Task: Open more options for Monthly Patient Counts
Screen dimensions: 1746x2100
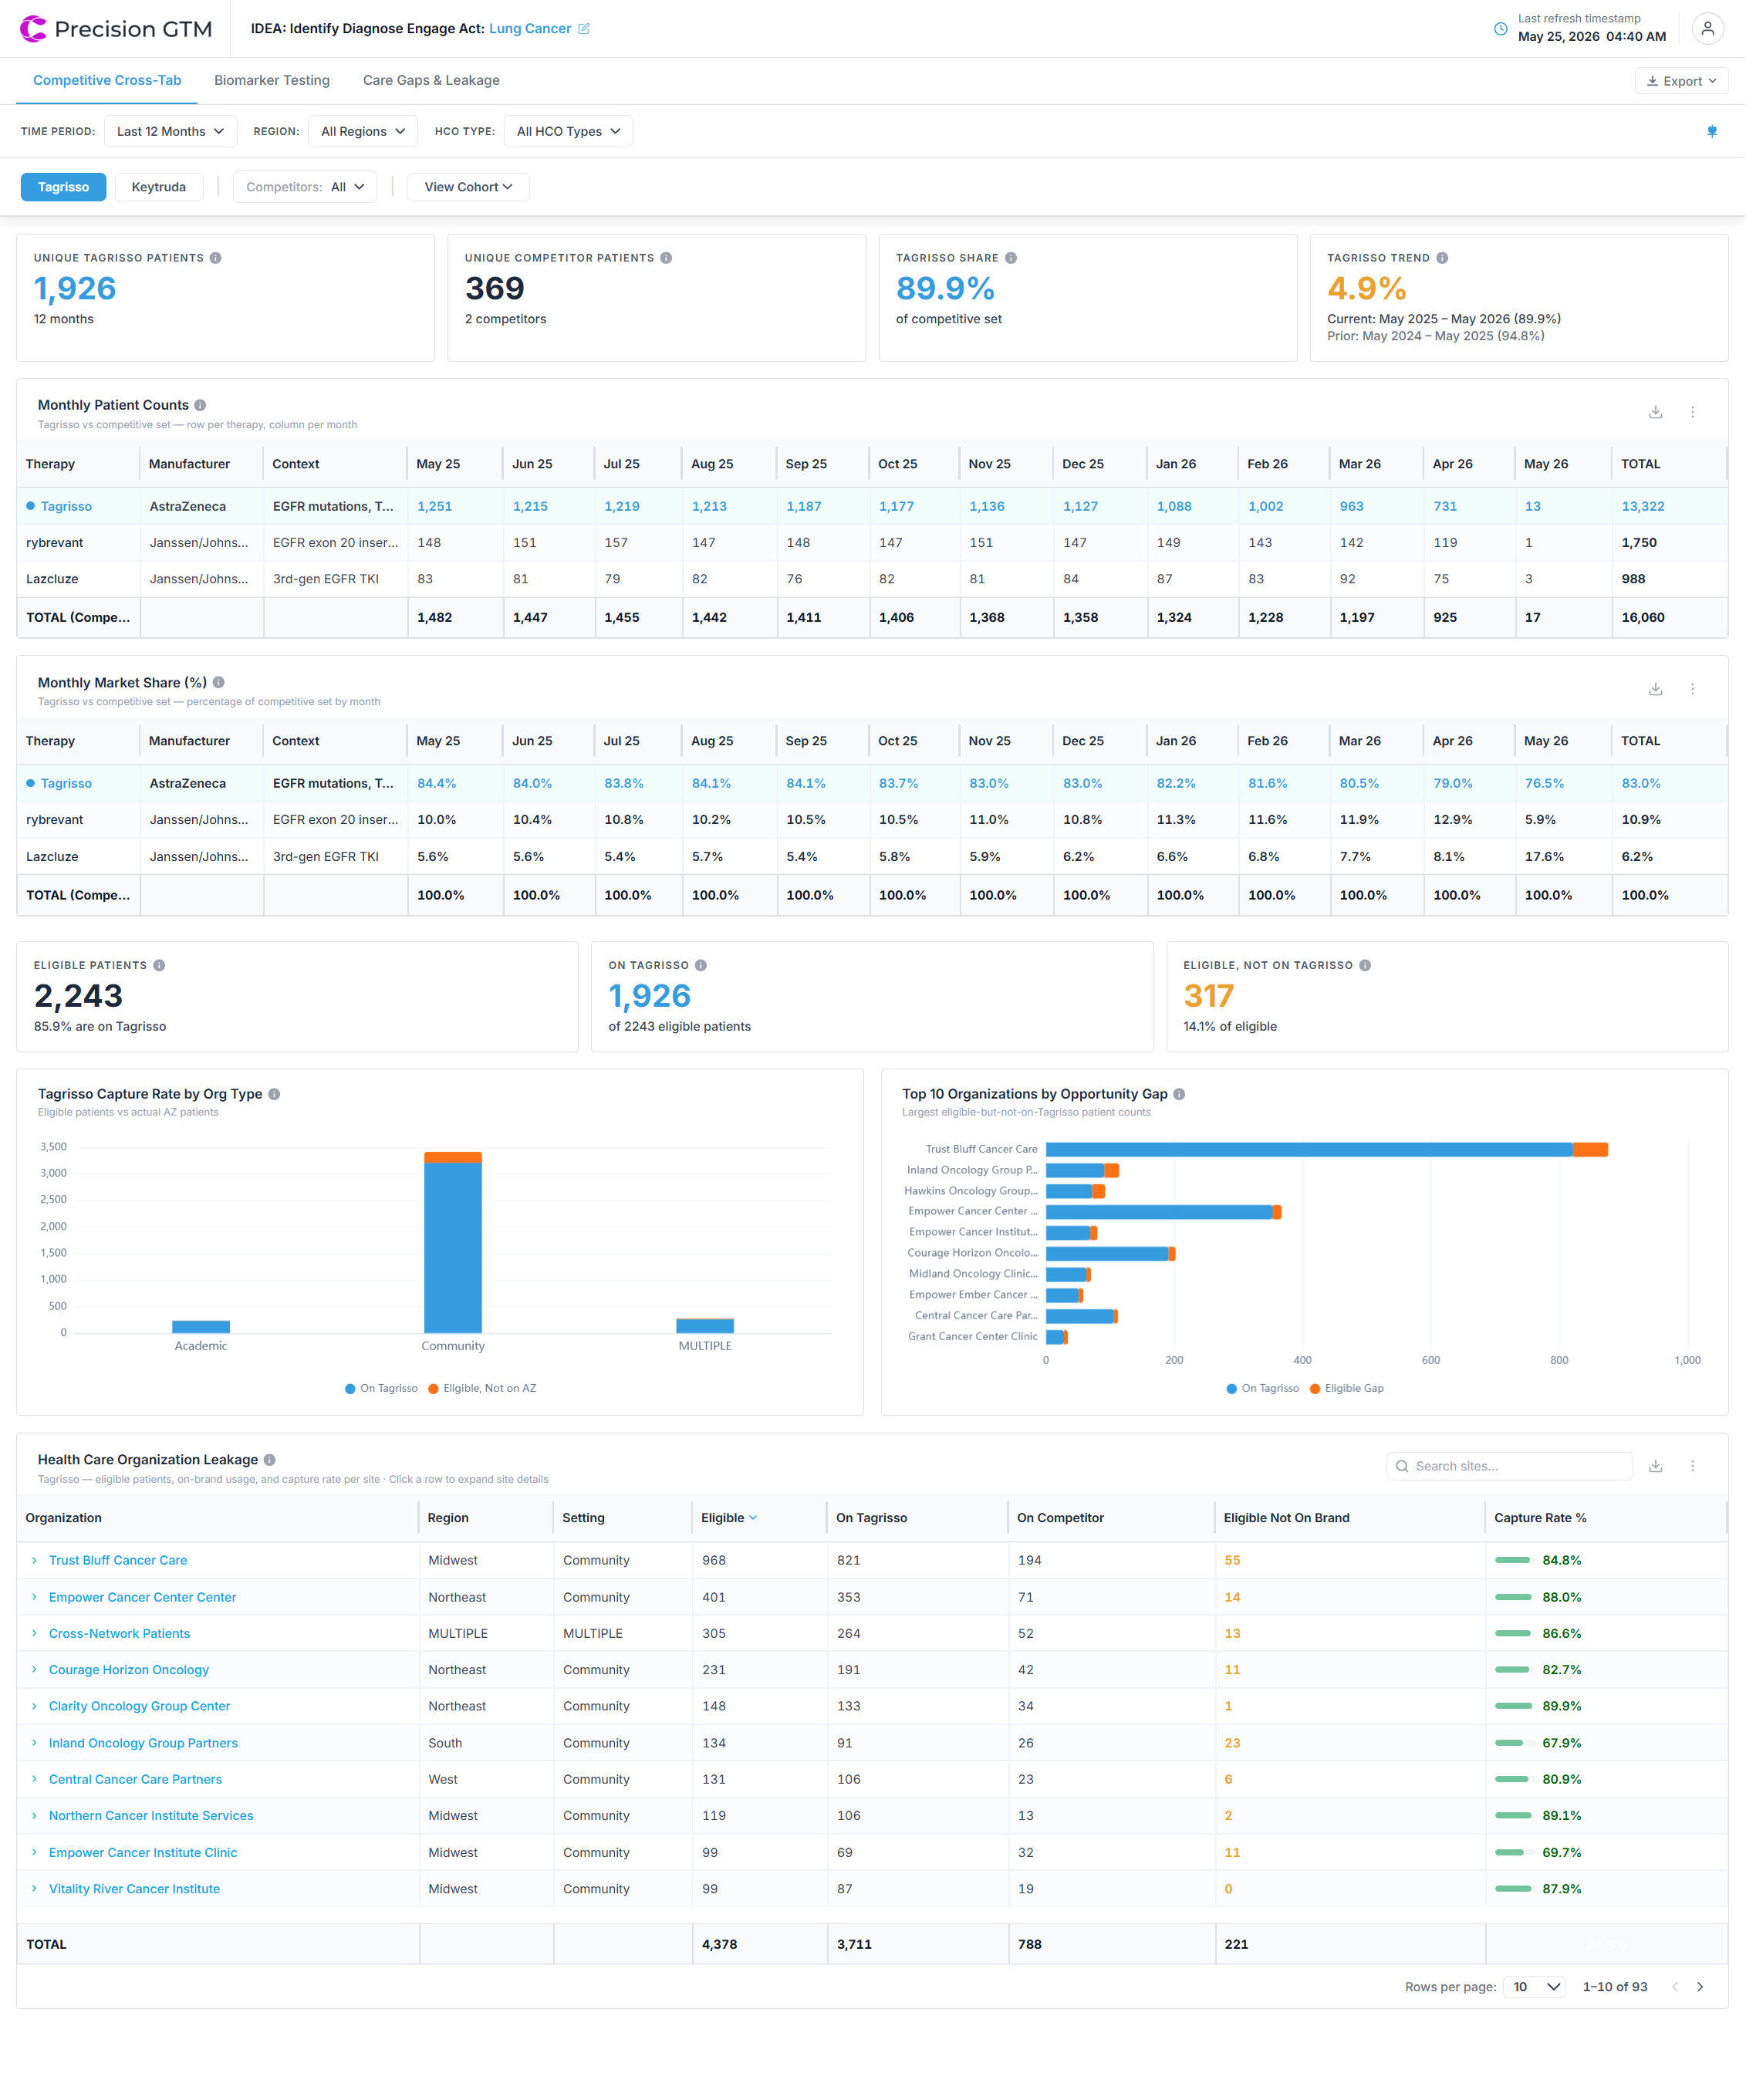Action: [x=1693, y=412]
